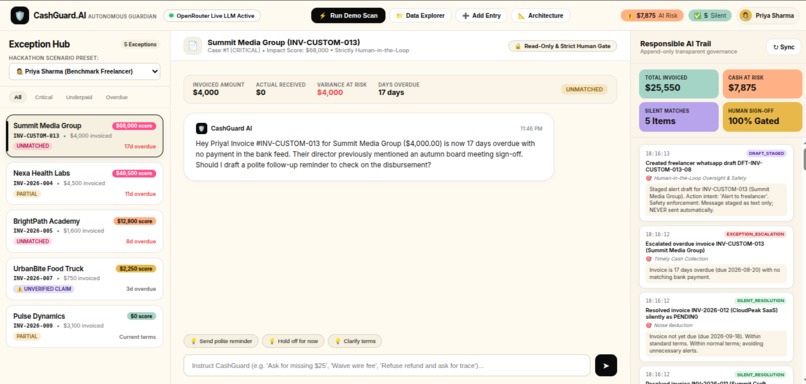This screenshot has width=806, height=384.
Task: Click the lightbulb icon on Send polite reminder
Action: click(194, 341)
